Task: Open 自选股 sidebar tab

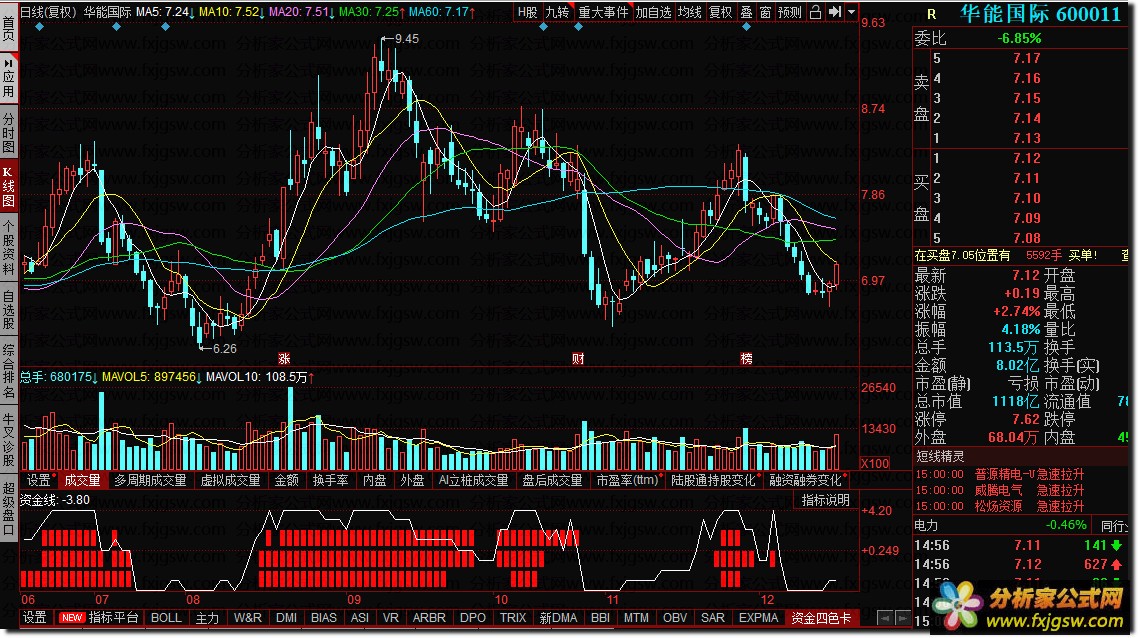Action: coord(9,310)
